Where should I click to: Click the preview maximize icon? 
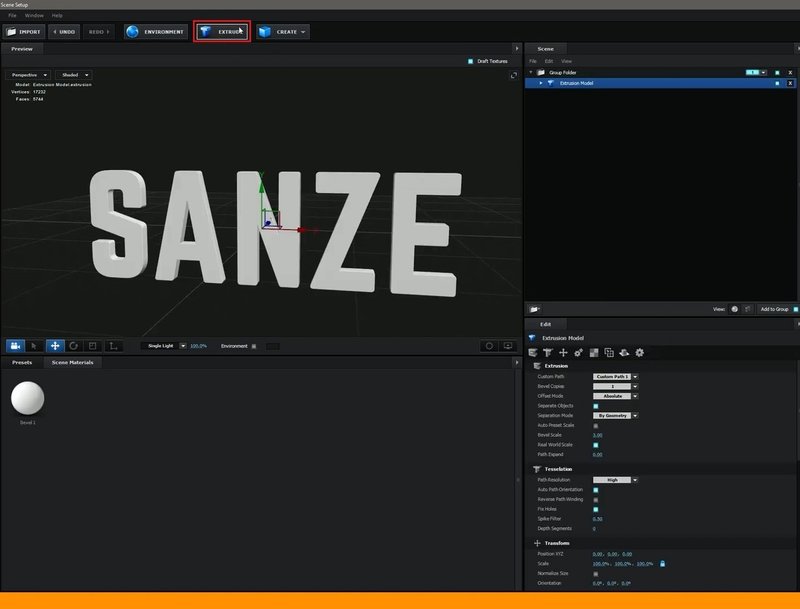[514, 75]
